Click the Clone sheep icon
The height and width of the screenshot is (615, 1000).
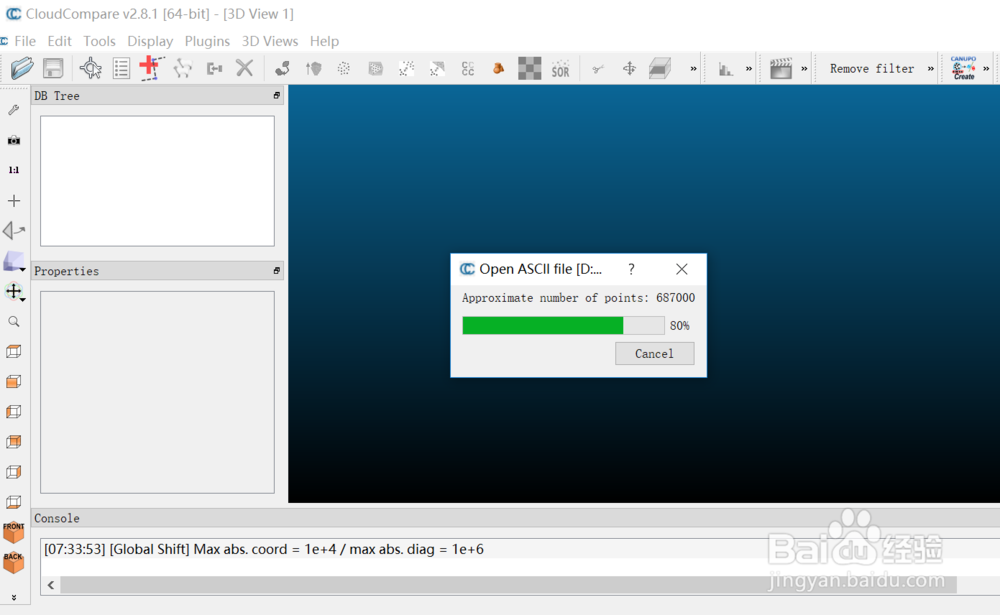tap(182, 68)
